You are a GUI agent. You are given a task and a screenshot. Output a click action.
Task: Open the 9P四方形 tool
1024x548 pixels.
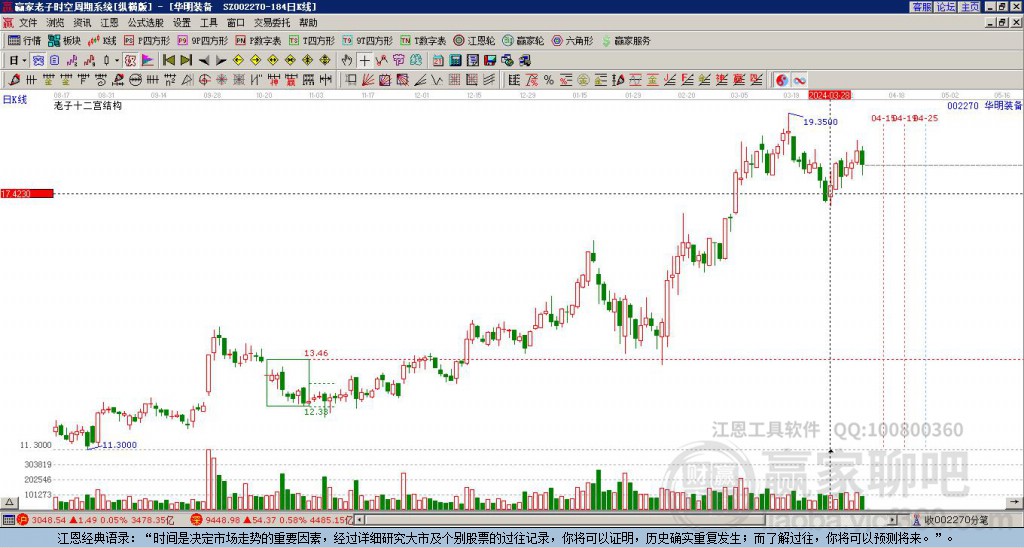(202, 40)
